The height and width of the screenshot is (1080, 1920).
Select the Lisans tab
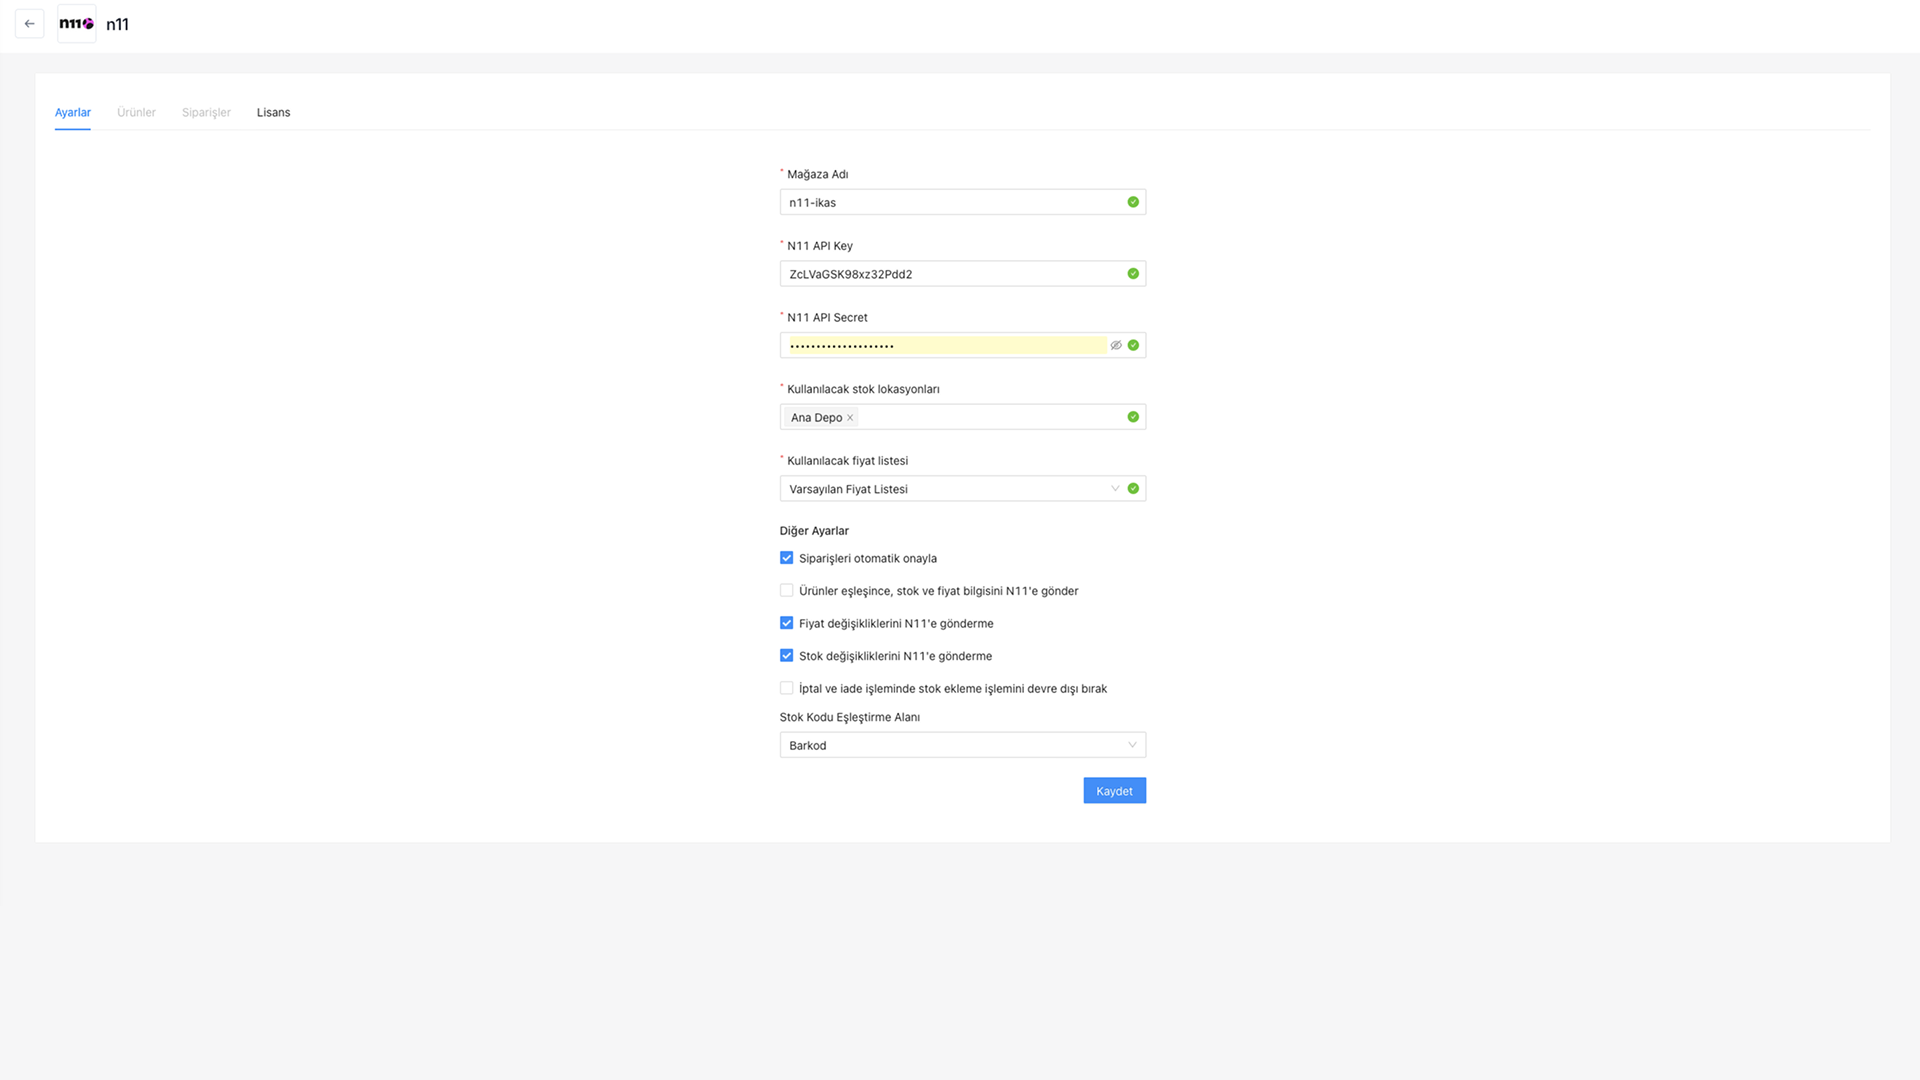coord(273,112)
